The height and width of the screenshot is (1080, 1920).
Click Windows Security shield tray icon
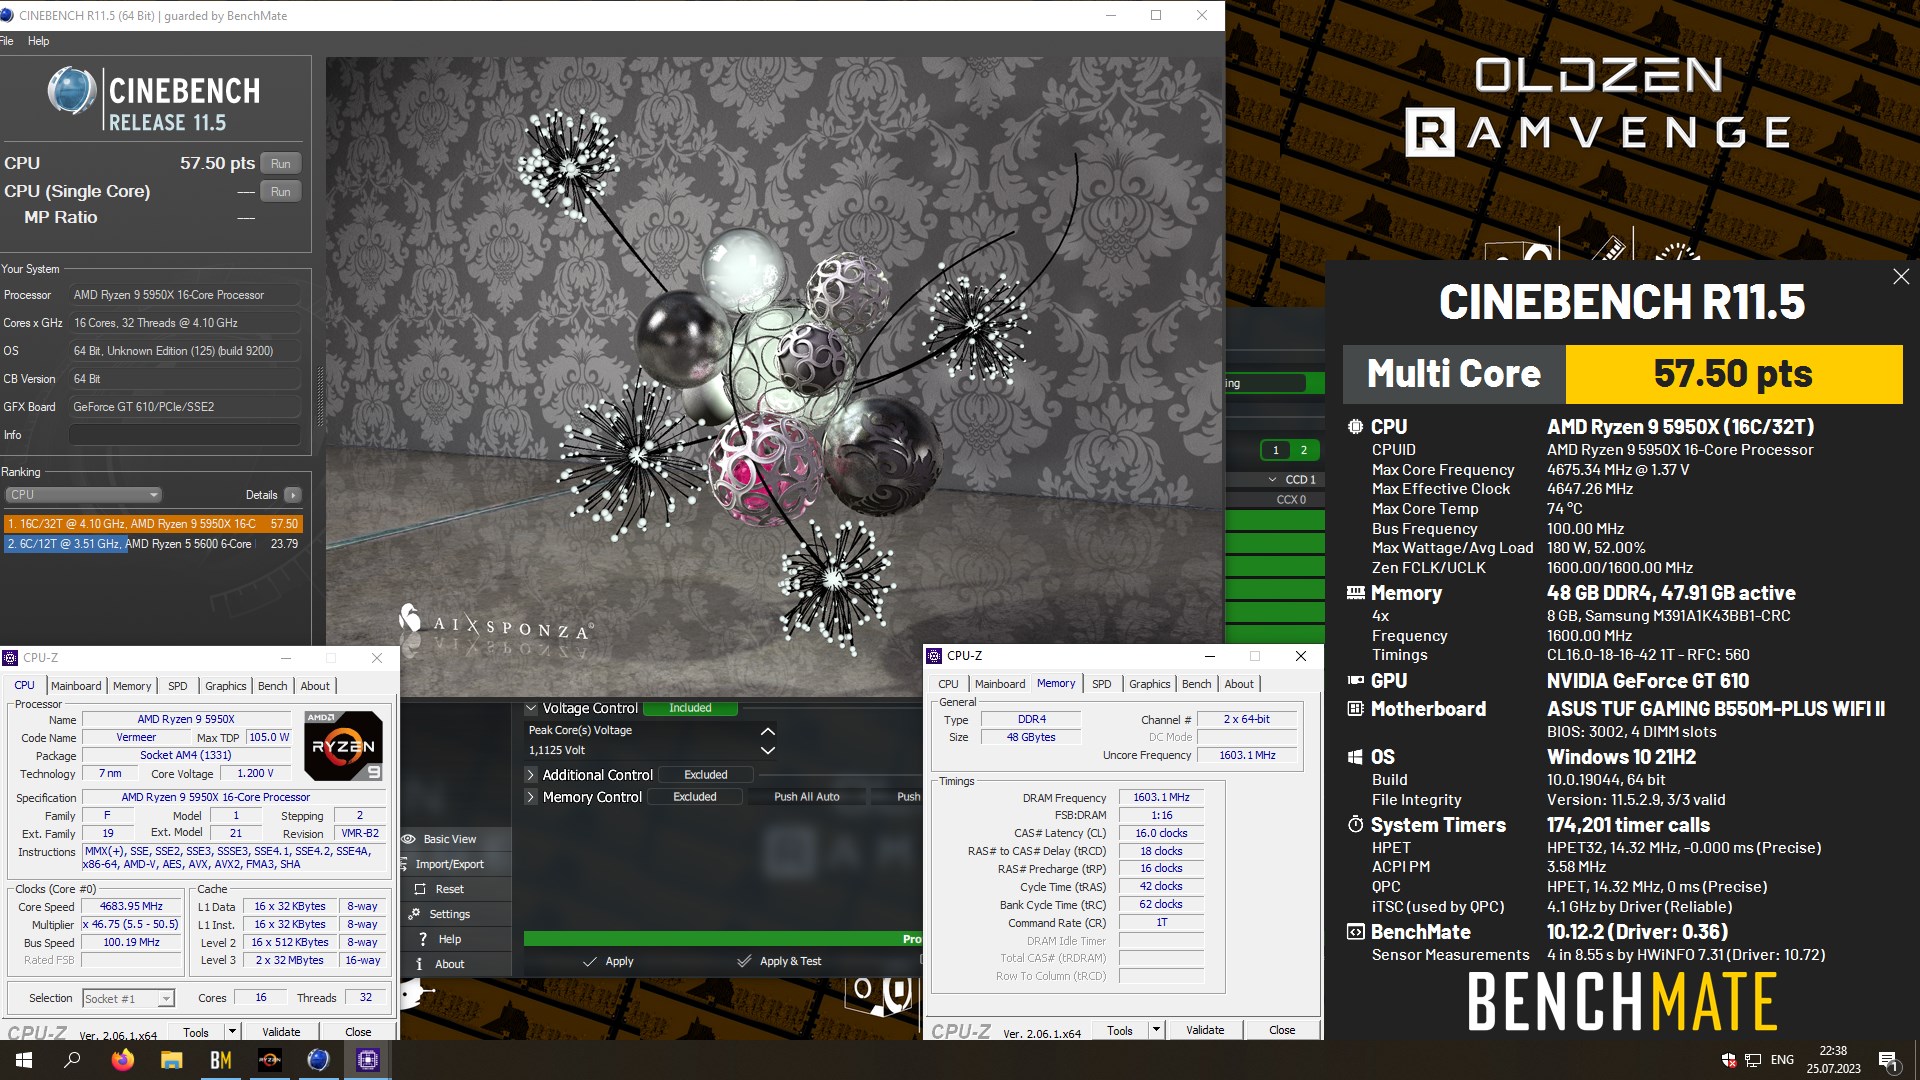pyautogui.click(x=1728, y=1060)
